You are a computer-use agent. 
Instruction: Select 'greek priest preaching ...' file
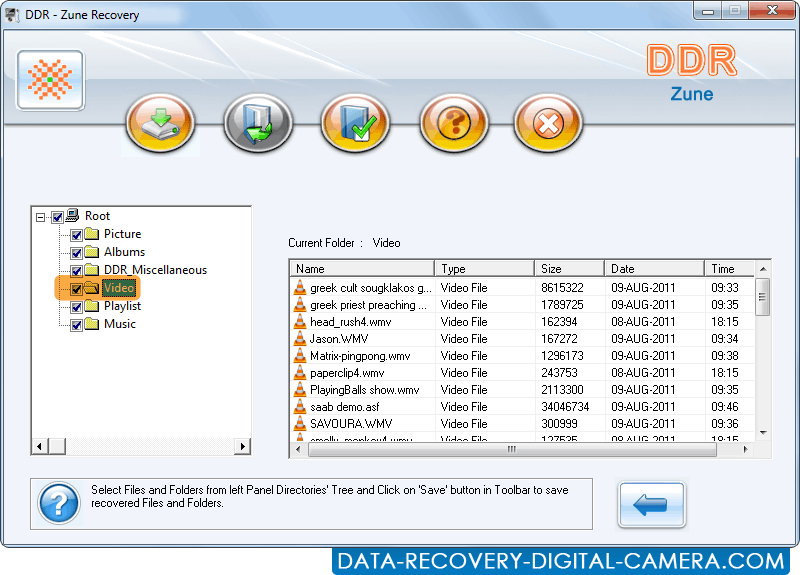pos(368,305)
